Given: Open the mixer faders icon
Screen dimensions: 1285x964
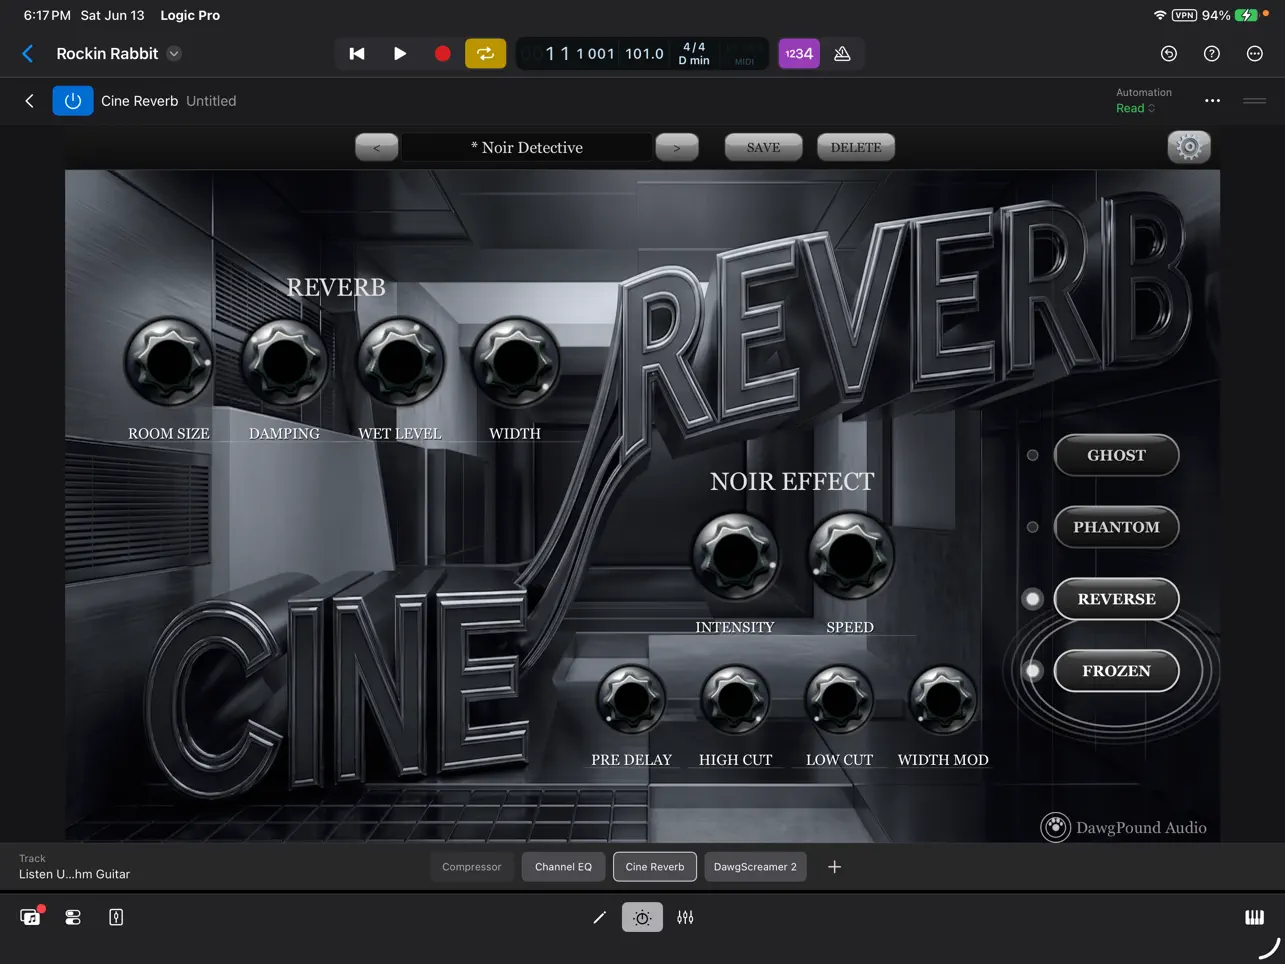Looking at the screenshot, I should pos(685,917).
